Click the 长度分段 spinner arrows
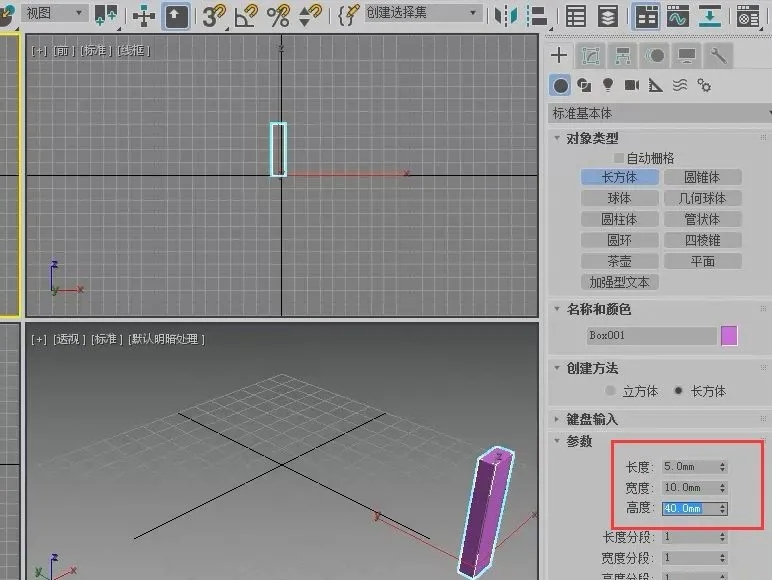 (x=722, y=537)
